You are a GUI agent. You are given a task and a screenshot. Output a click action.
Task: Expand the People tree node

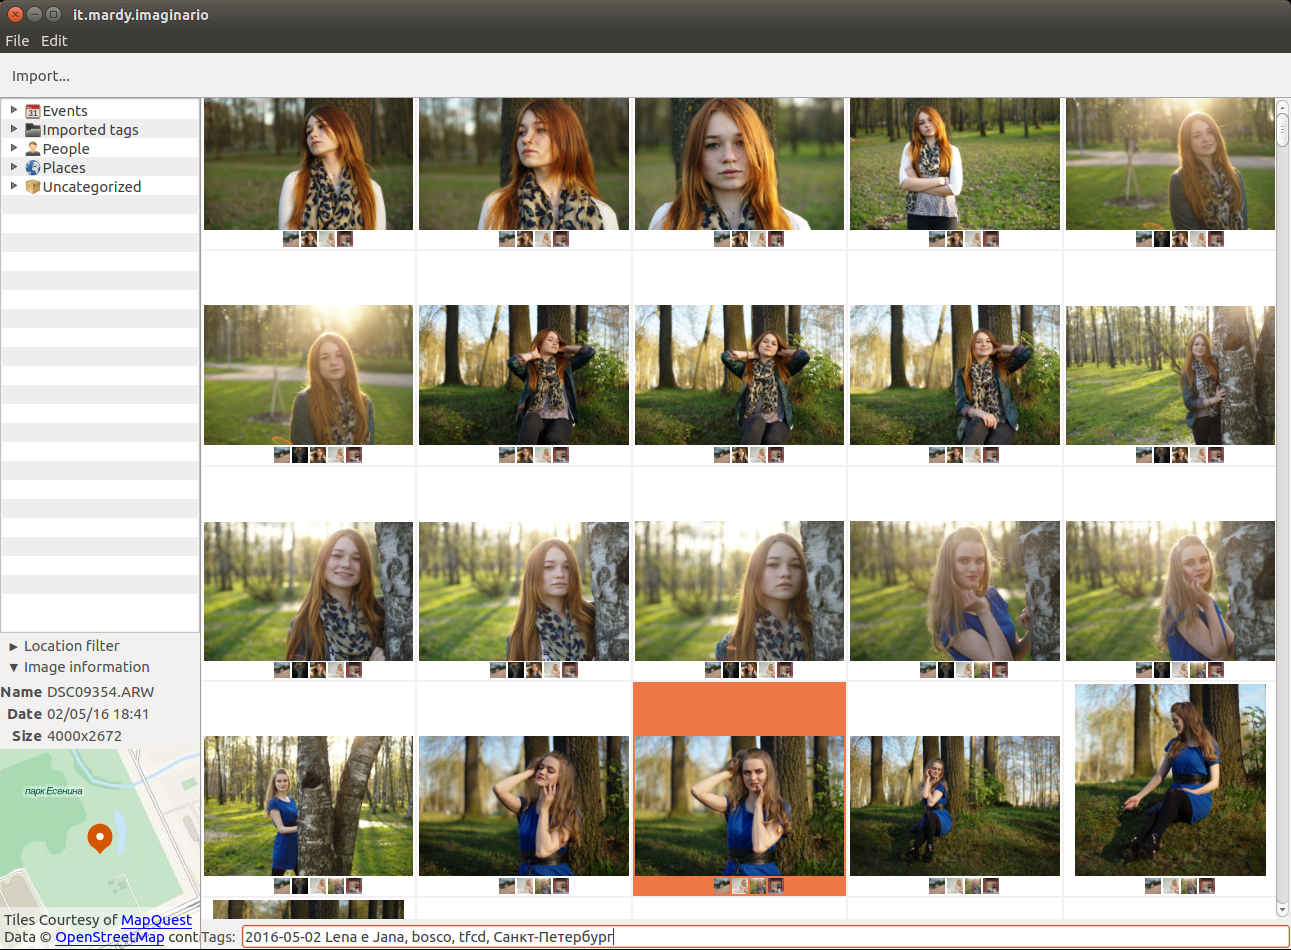[14, 148]
